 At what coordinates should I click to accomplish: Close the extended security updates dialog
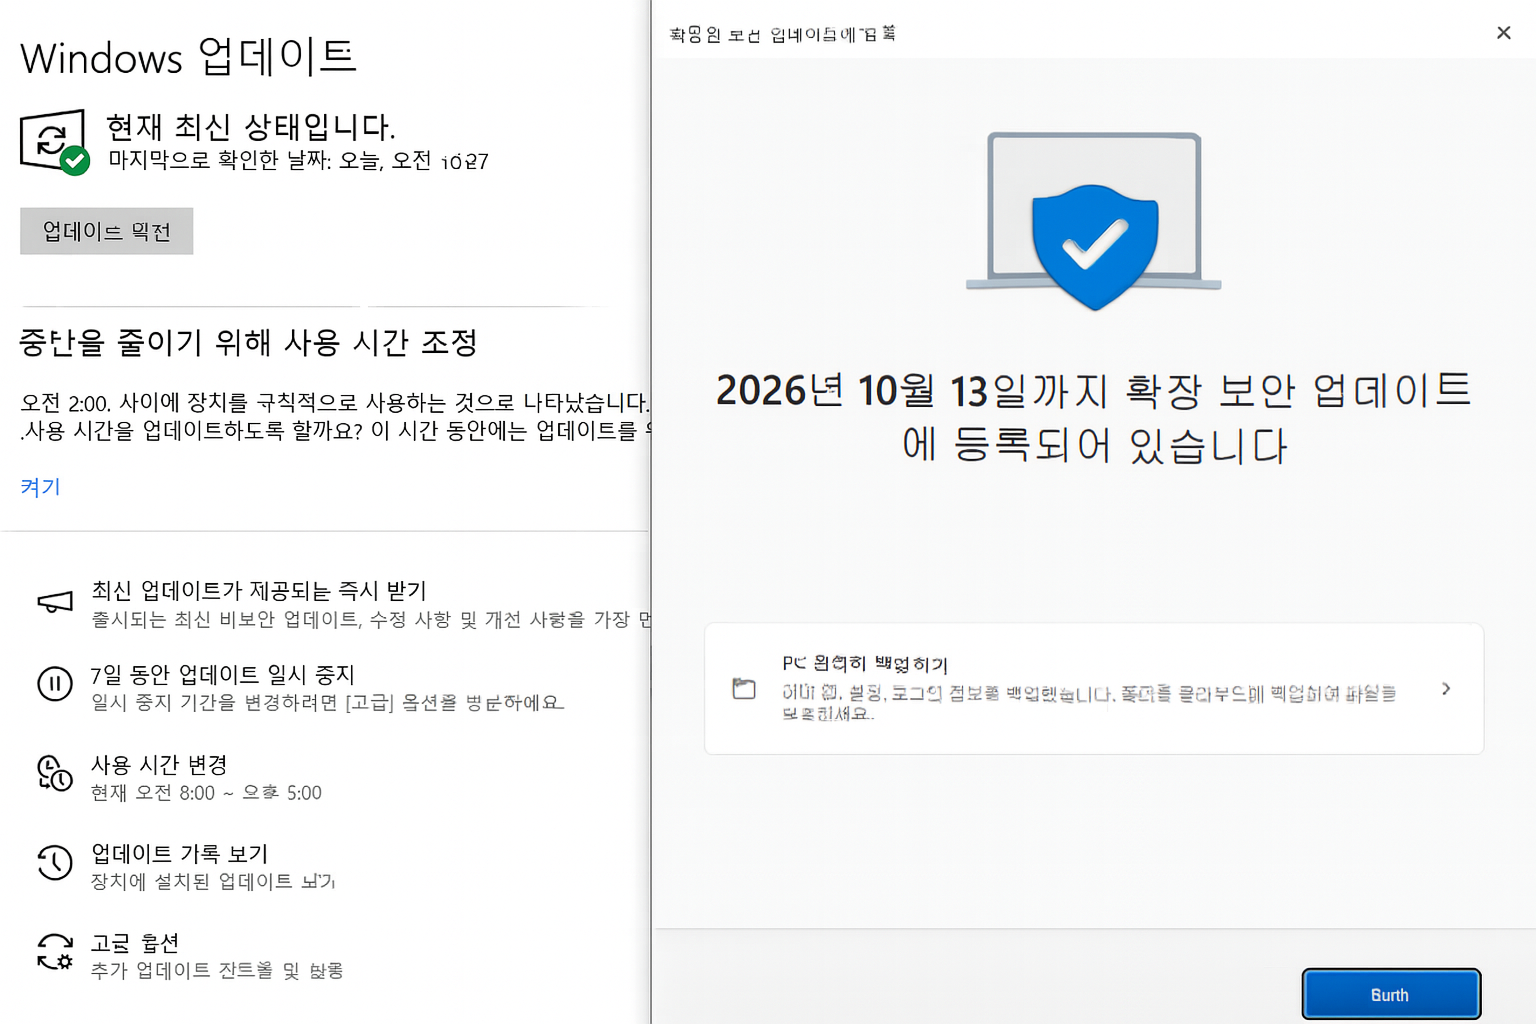pyautogui.click(x=1503, y=33)
